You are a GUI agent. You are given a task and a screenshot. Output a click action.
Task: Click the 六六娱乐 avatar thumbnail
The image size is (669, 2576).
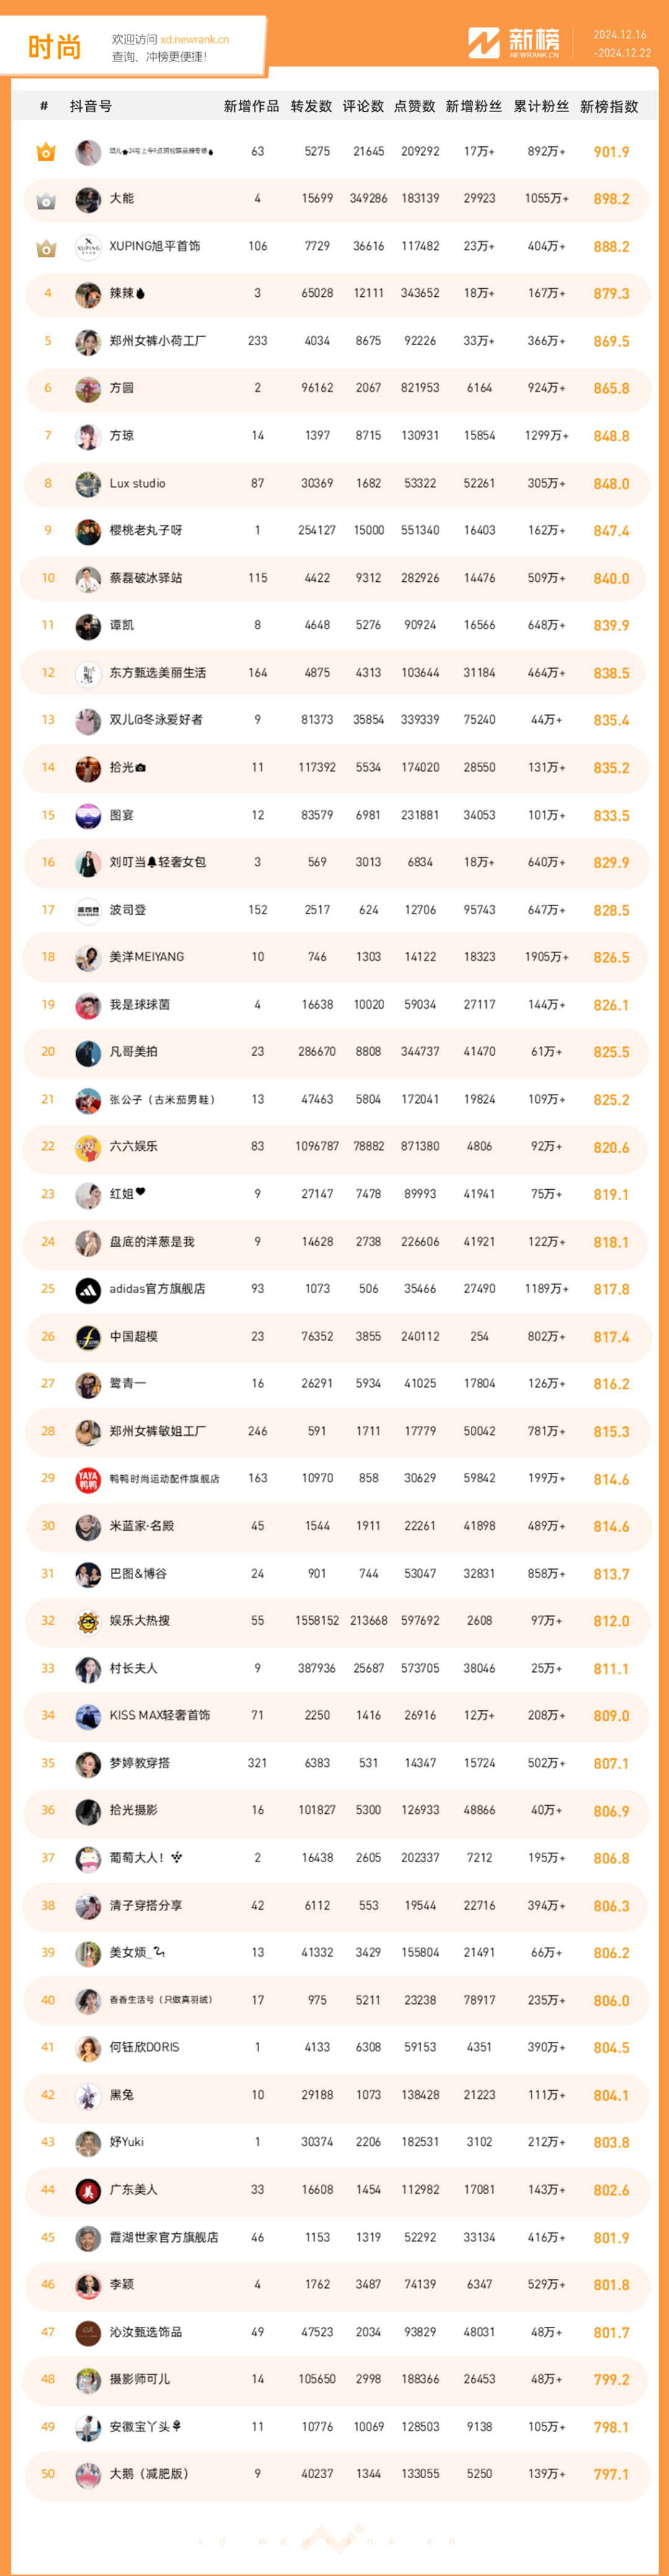point(88,1147)
